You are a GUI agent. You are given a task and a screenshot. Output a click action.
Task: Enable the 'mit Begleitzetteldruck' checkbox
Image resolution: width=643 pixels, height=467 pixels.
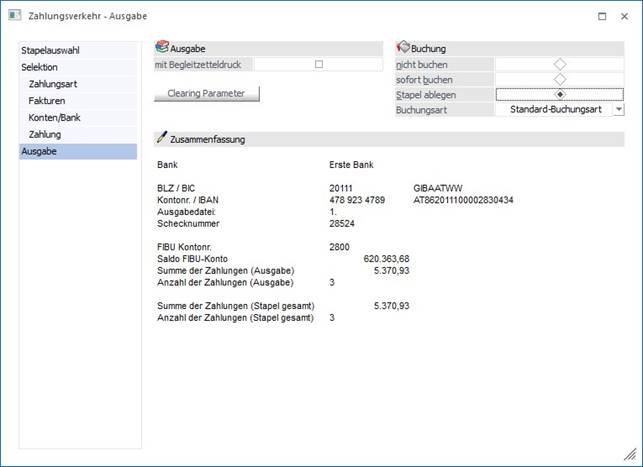[x=319, y=64]
